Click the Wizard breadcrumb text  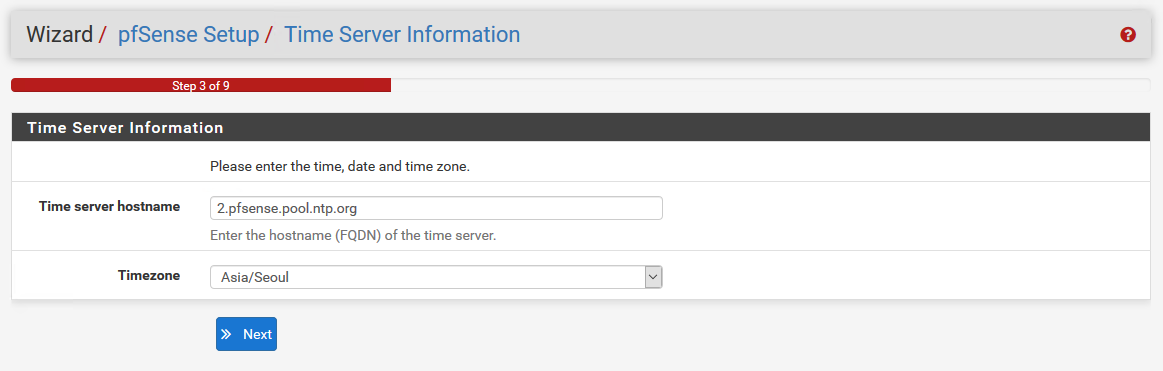[59, 34]
